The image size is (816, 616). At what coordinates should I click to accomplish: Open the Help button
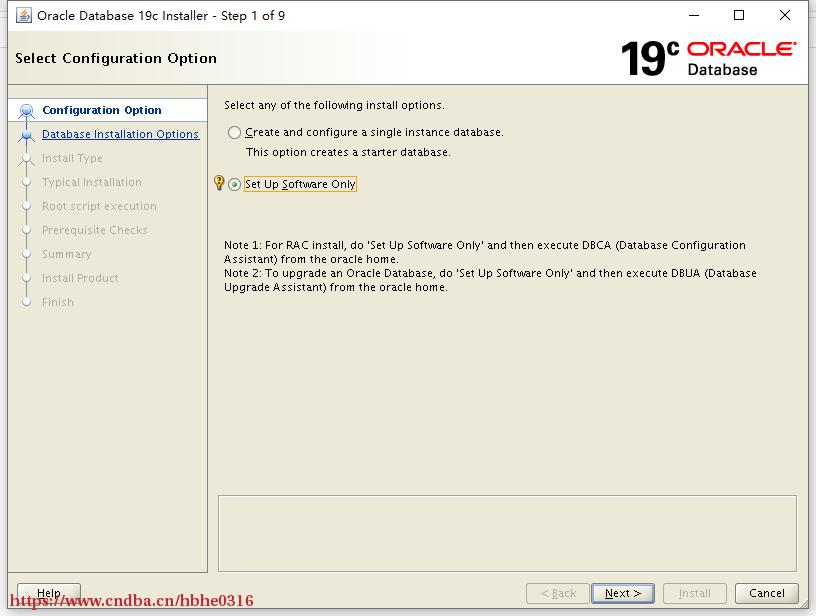click(49, 593)
